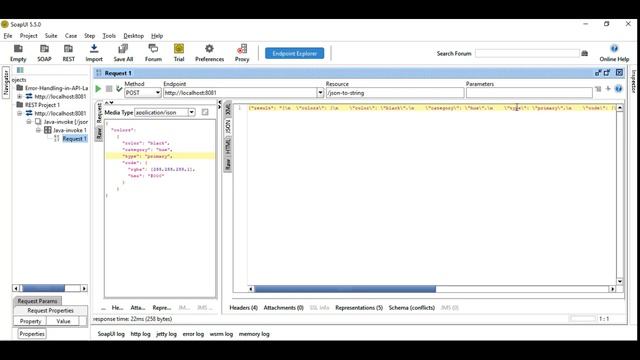The image size is (640, 360).
Task: Open Preferences gear icon
Action: click(x=209, y=53)
